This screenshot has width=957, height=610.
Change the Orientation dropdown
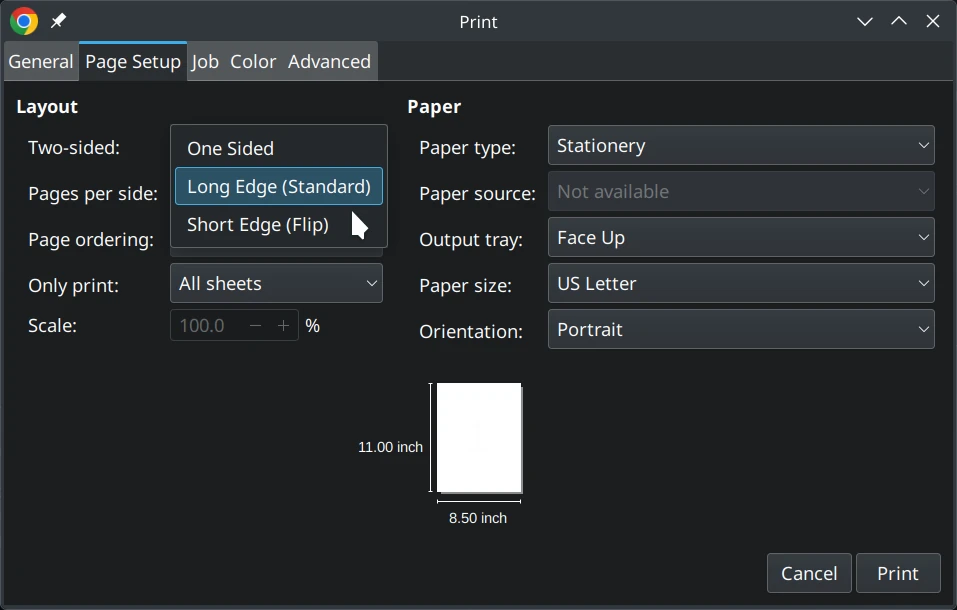click(741, 330)
